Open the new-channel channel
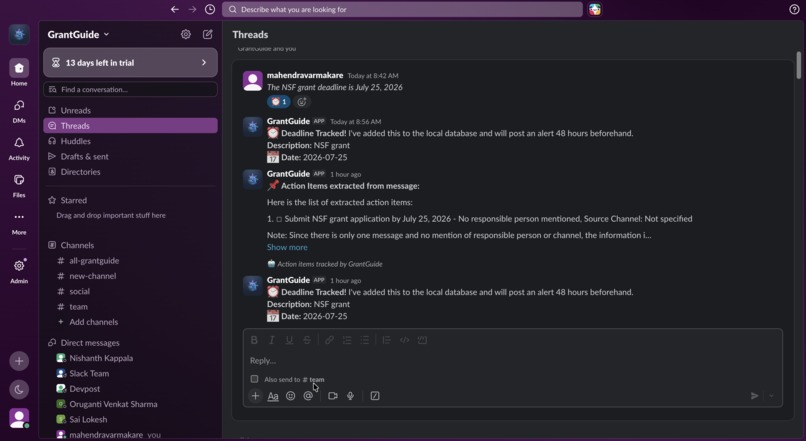 point(131,276)
